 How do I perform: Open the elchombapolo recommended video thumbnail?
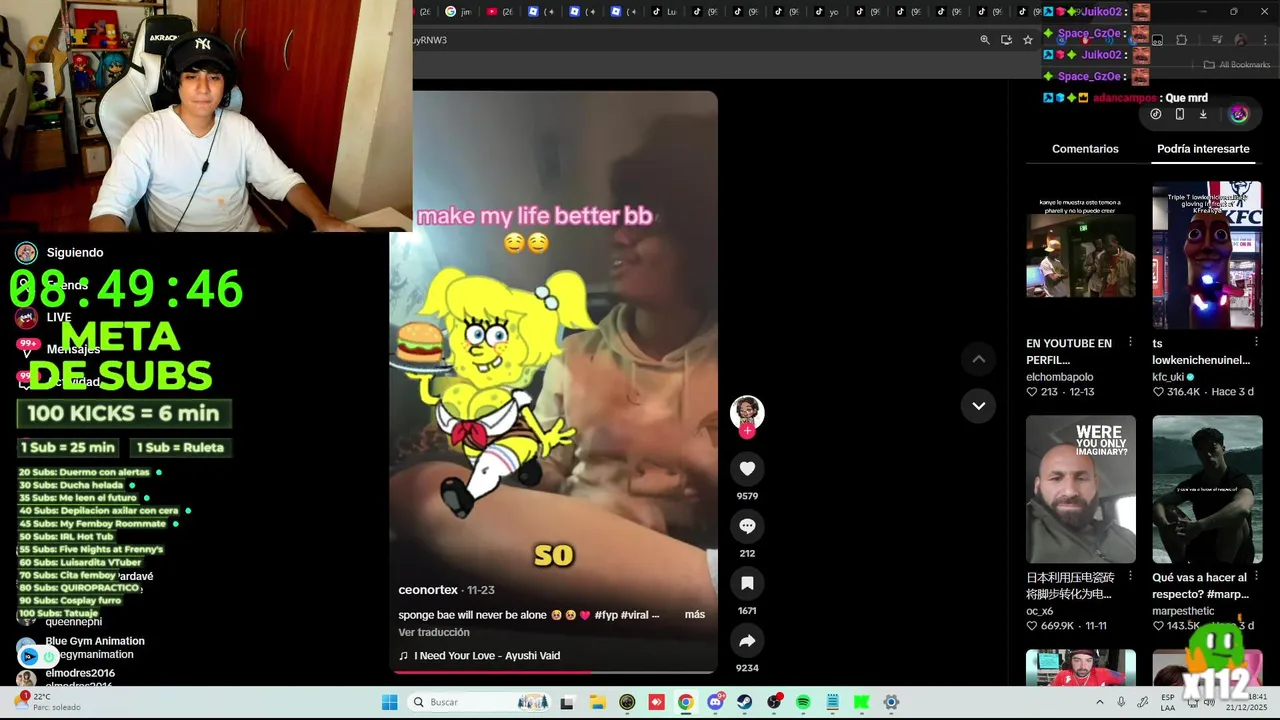(x=1081, y=255)
